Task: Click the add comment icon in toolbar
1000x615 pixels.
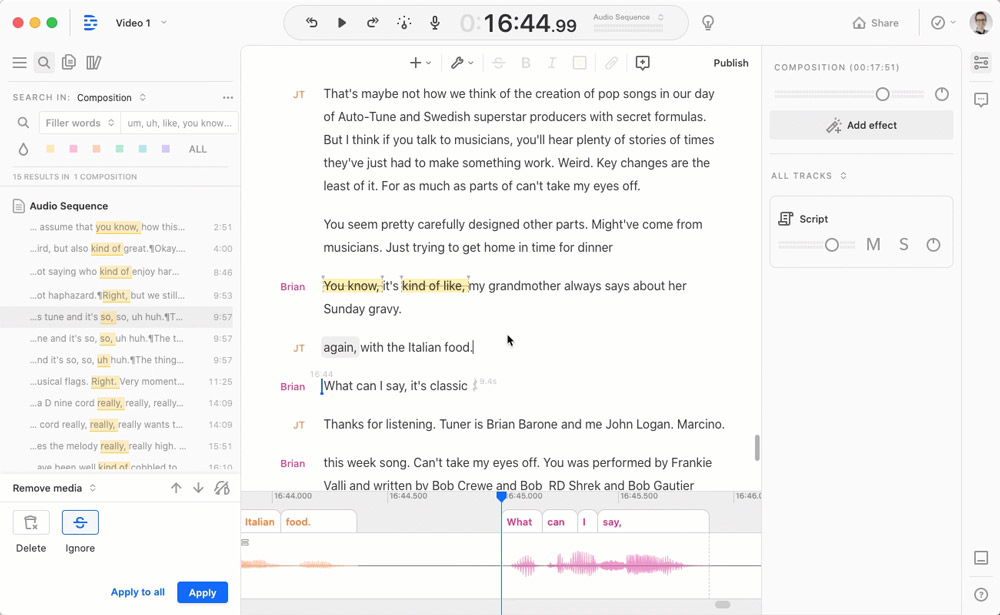Action: pyautogui.click(x=642, y=63)
